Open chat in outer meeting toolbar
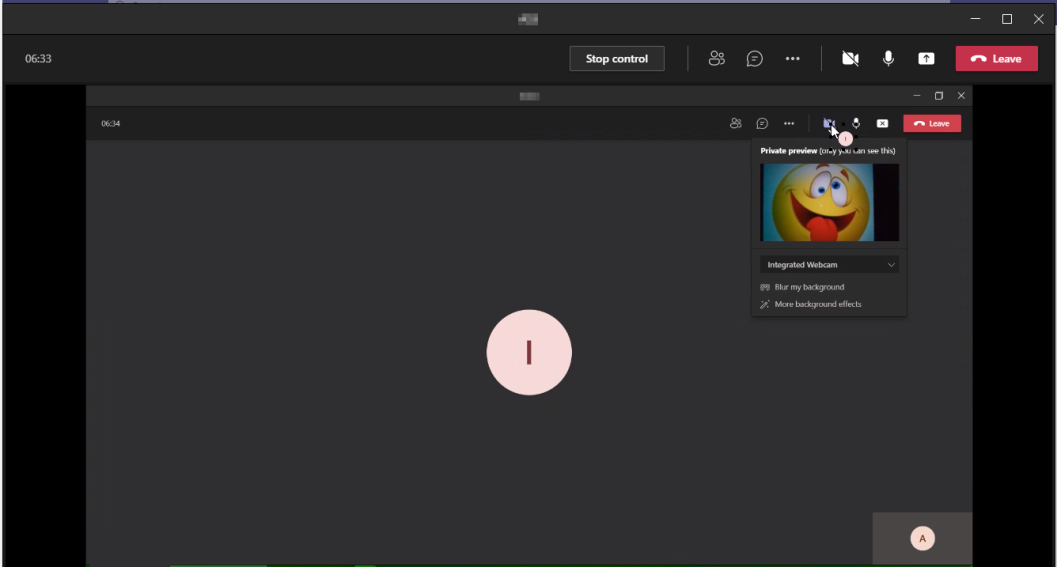 (x=754, y=59)
